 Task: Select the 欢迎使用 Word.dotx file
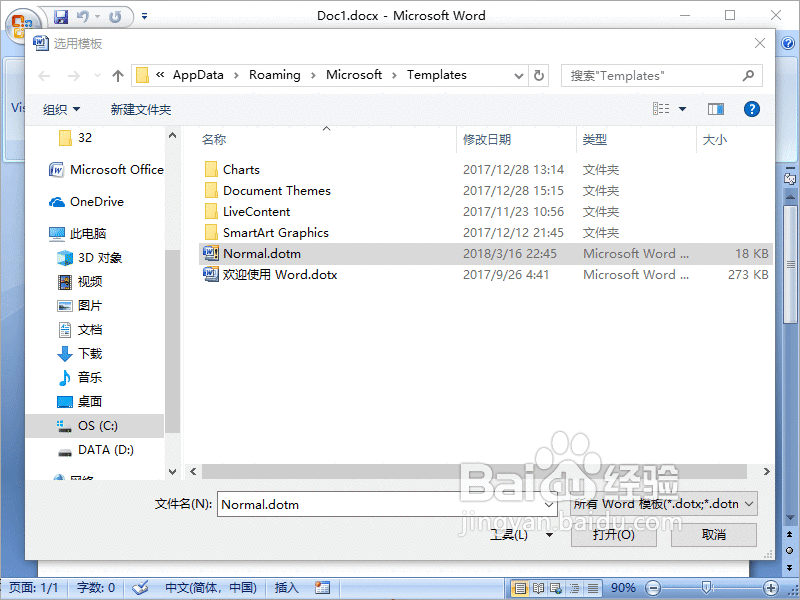(x=485, y=274)
